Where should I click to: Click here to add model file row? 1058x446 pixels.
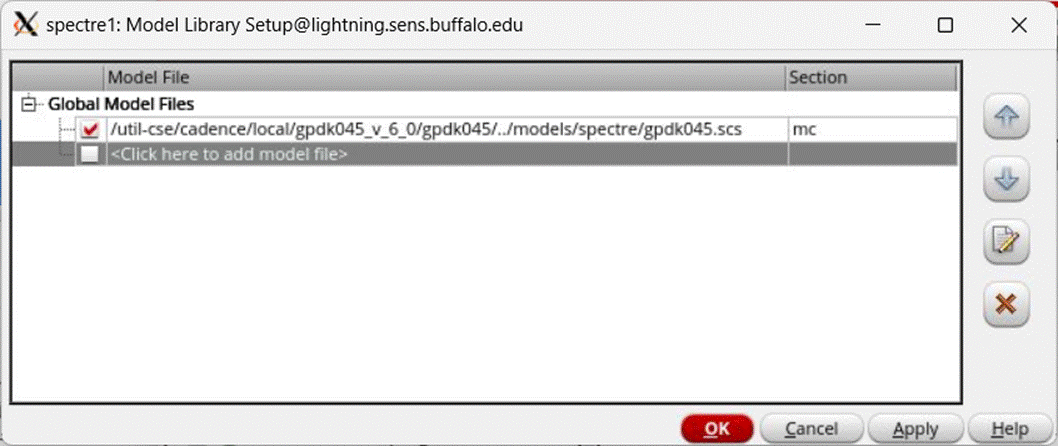[x=229, y=154]
